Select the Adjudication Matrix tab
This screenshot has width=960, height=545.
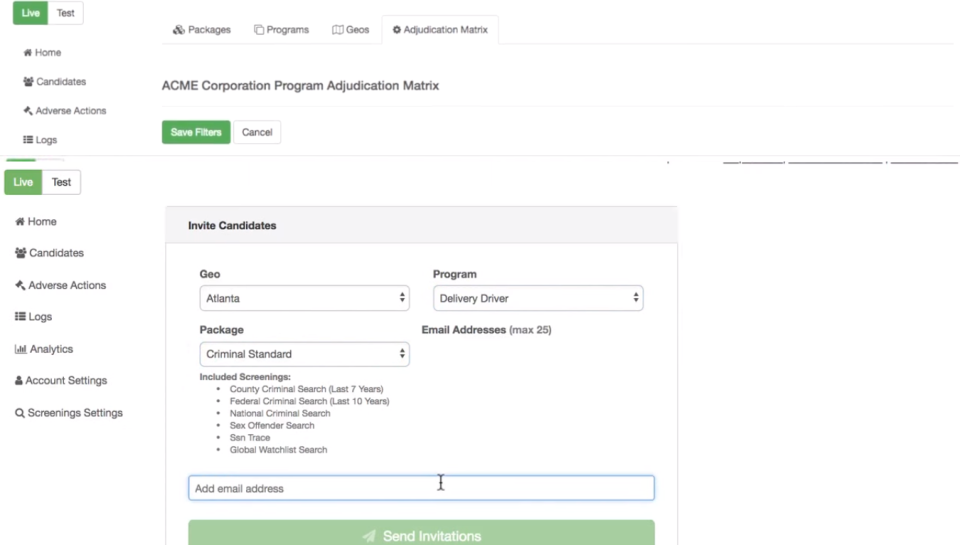tap(440, 29)
